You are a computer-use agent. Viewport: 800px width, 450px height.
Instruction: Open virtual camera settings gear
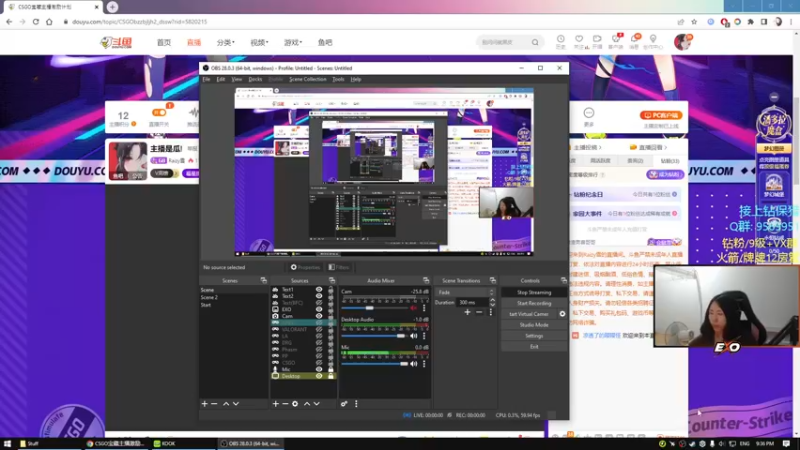tap(562, 314)
